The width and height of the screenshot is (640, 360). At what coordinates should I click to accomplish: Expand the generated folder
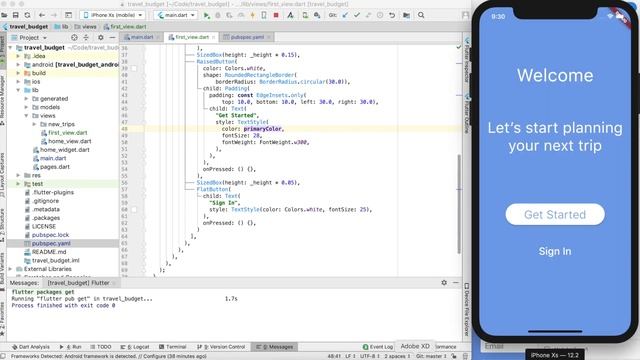(26, 99)
